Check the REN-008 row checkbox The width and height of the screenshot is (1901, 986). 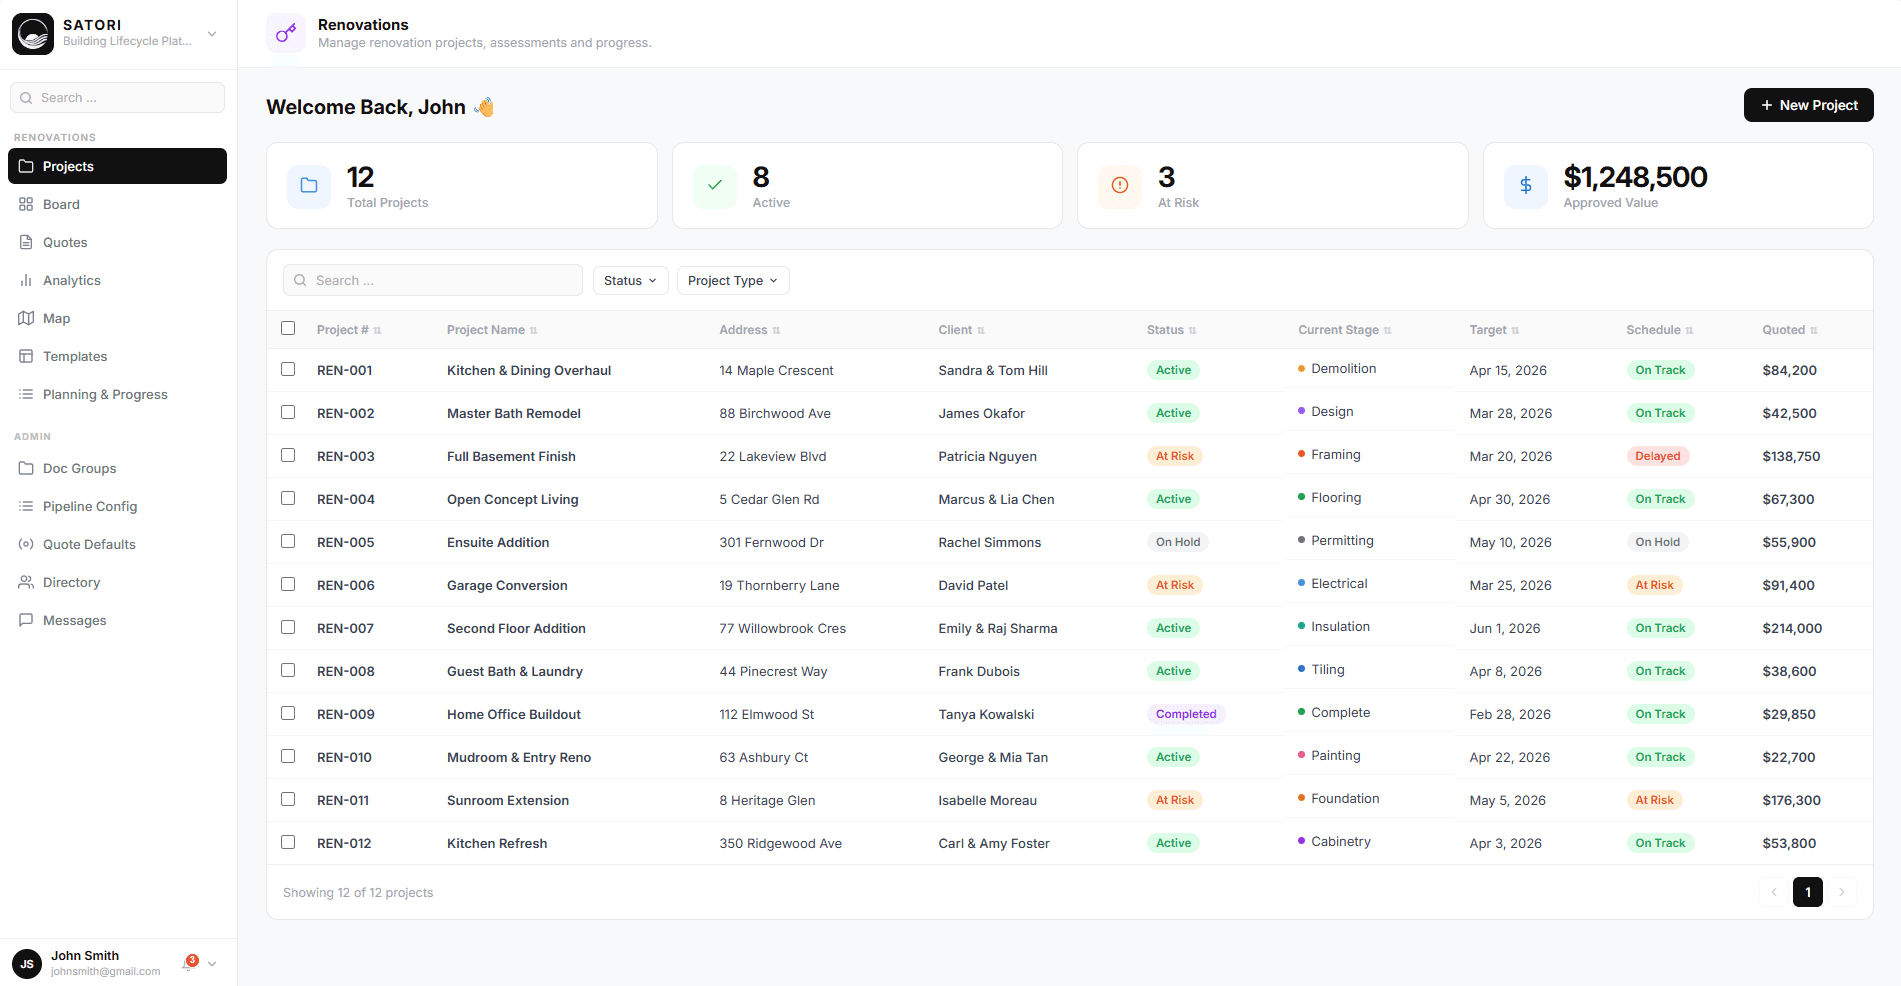288,670
